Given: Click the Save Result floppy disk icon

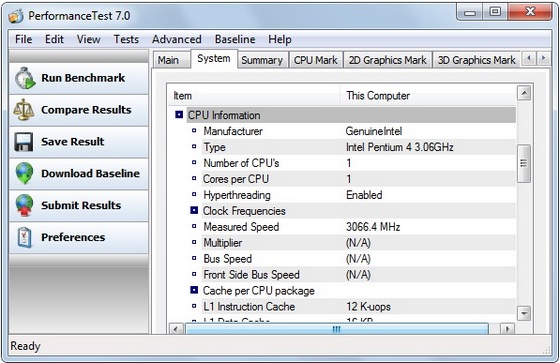Looking at the screenshot, I should coord(24,141).
